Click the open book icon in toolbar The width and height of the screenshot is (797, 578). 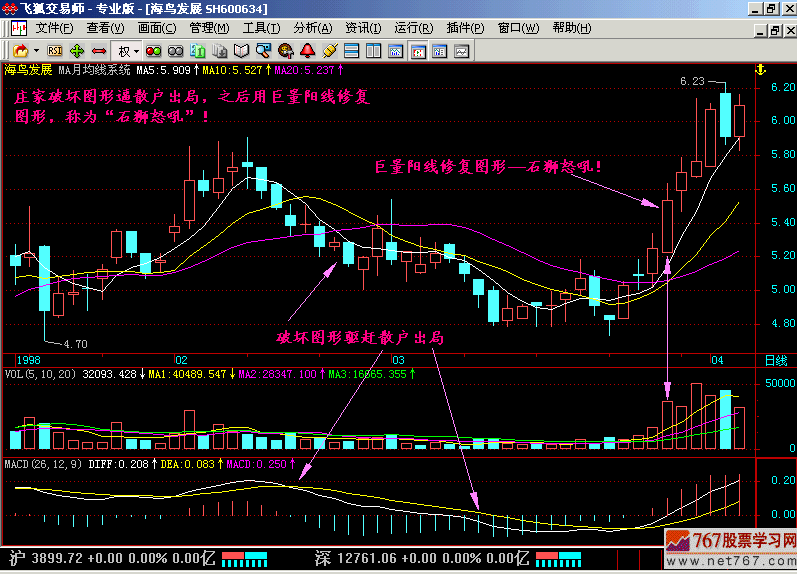(240, 50)
